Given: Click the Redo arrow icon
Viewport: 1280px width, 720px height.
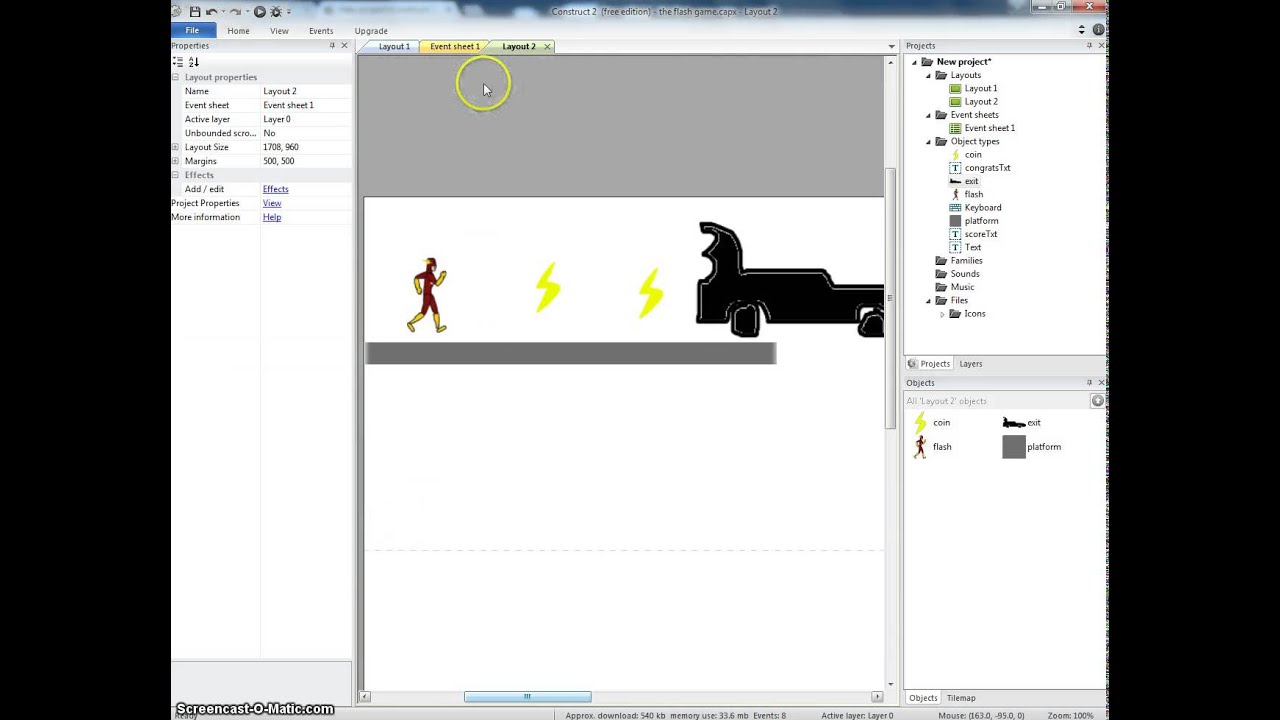Looking at the screenshot, I should pyautogui.click(x=235, y=12).
